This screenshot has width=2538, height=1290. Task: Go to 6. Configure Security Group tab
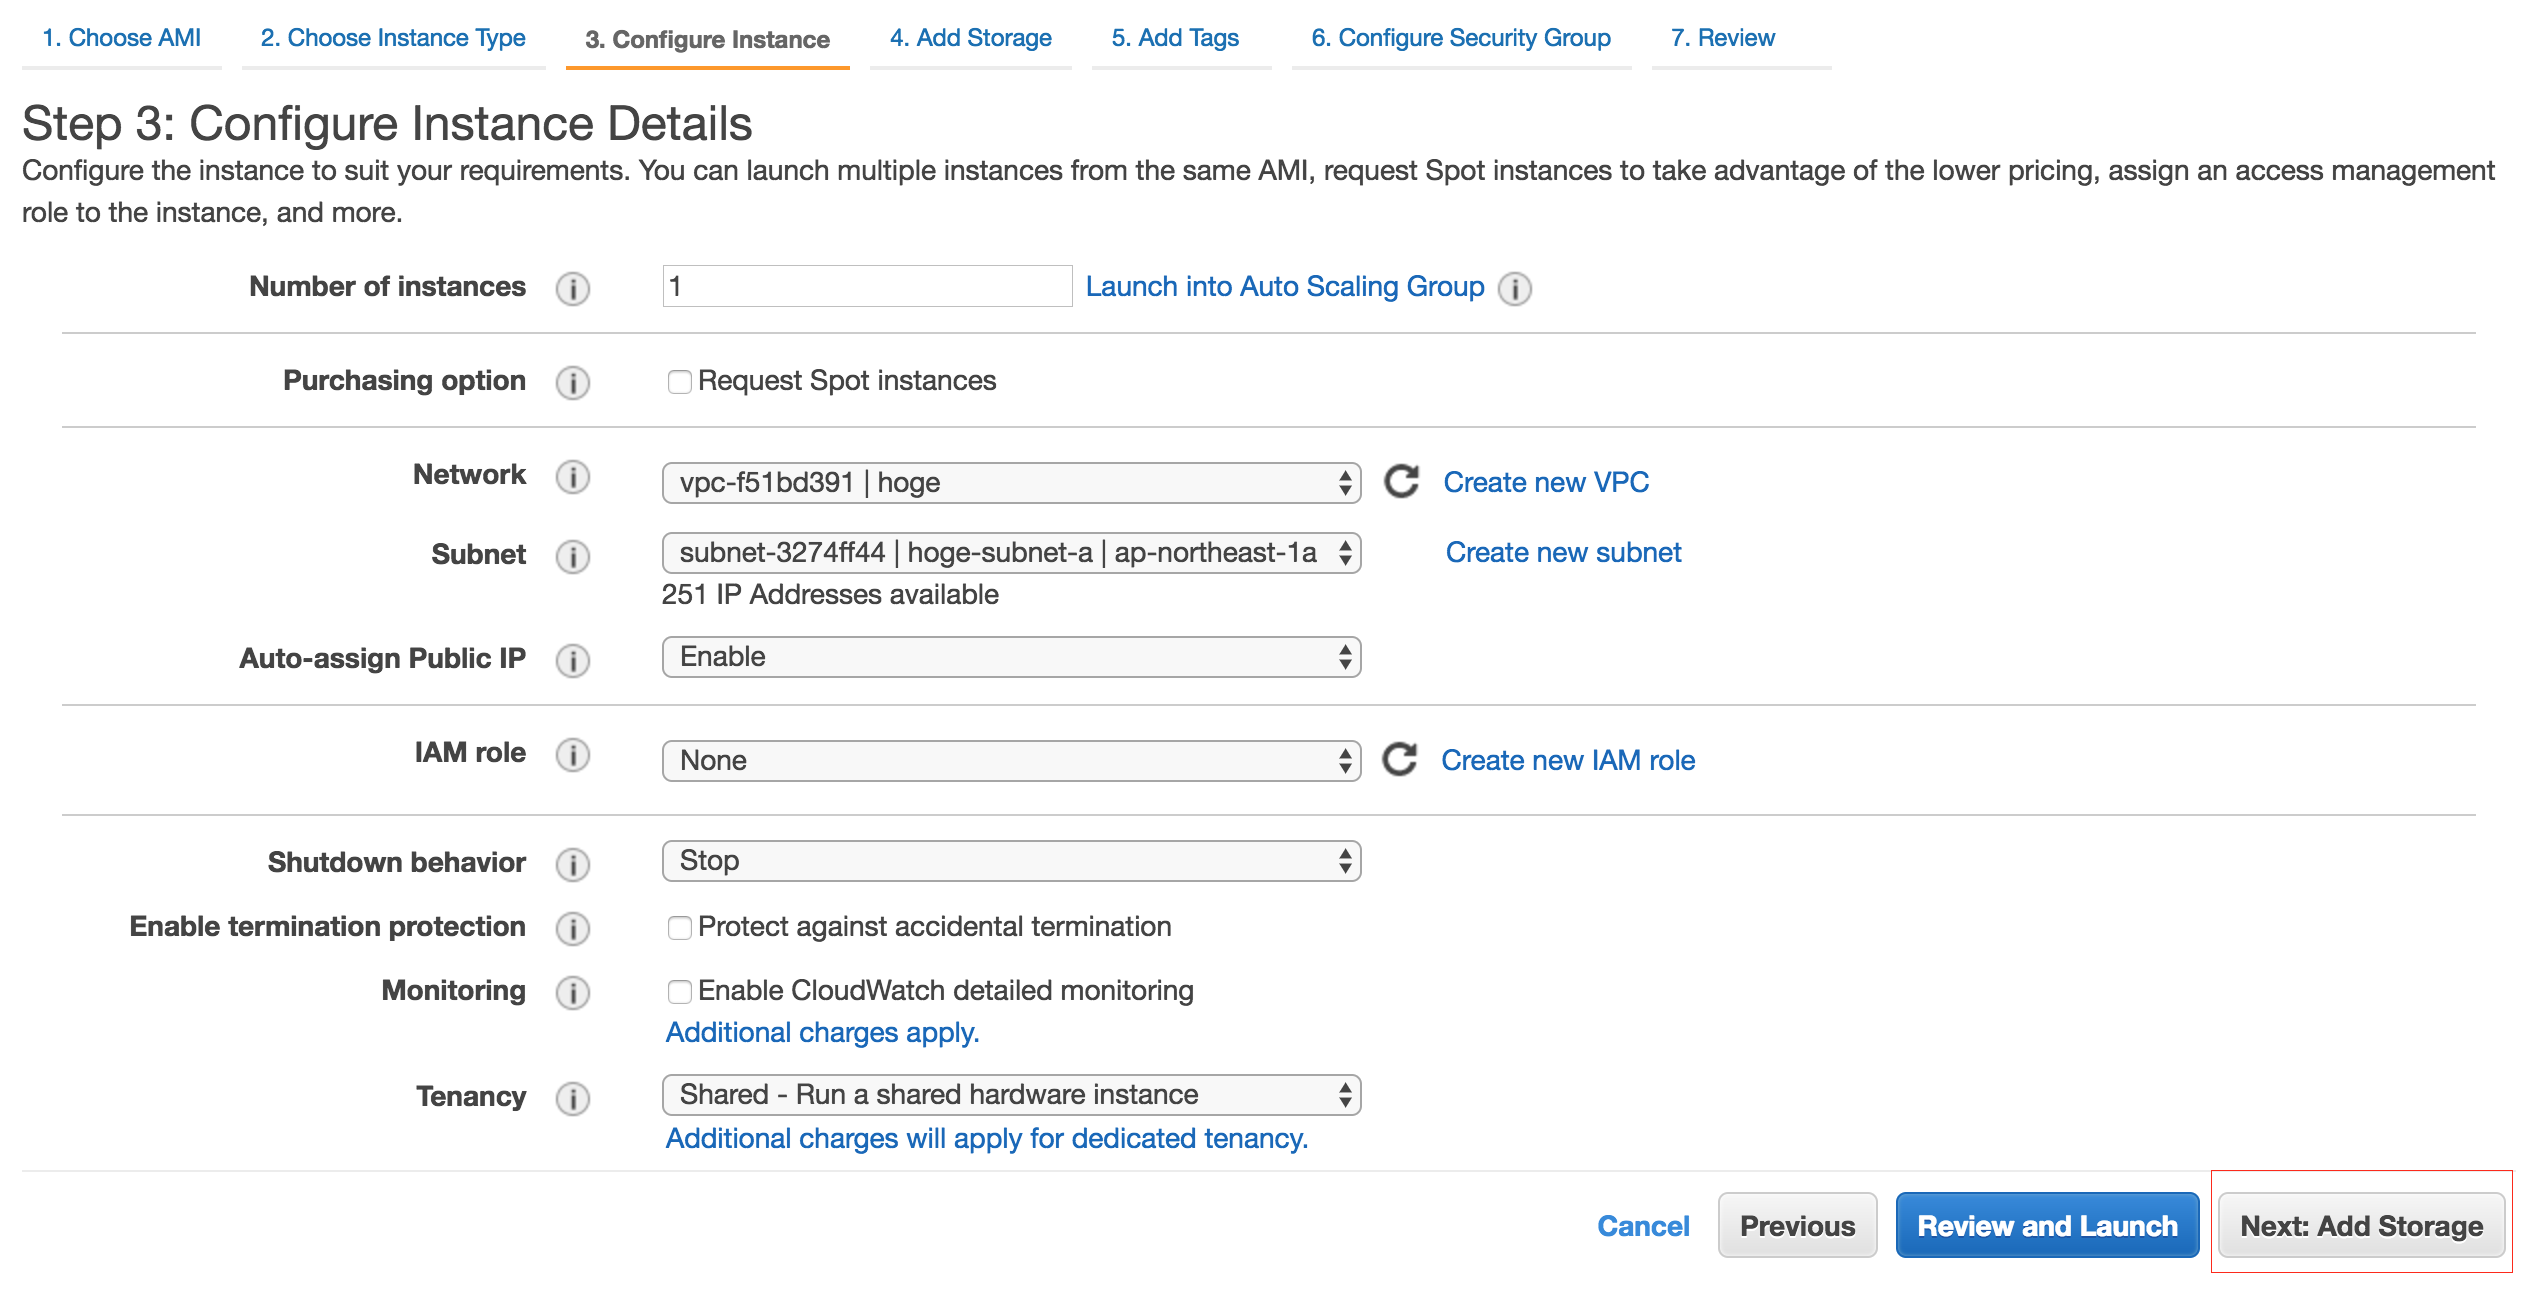pyautogui.click(x=1461, y=38)
